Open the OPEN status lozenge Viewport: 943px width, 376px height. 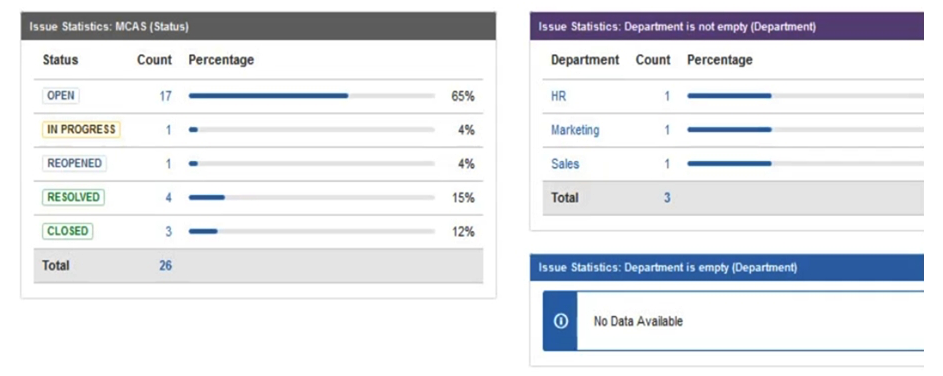pyautogui.click(x=60, y=96)
